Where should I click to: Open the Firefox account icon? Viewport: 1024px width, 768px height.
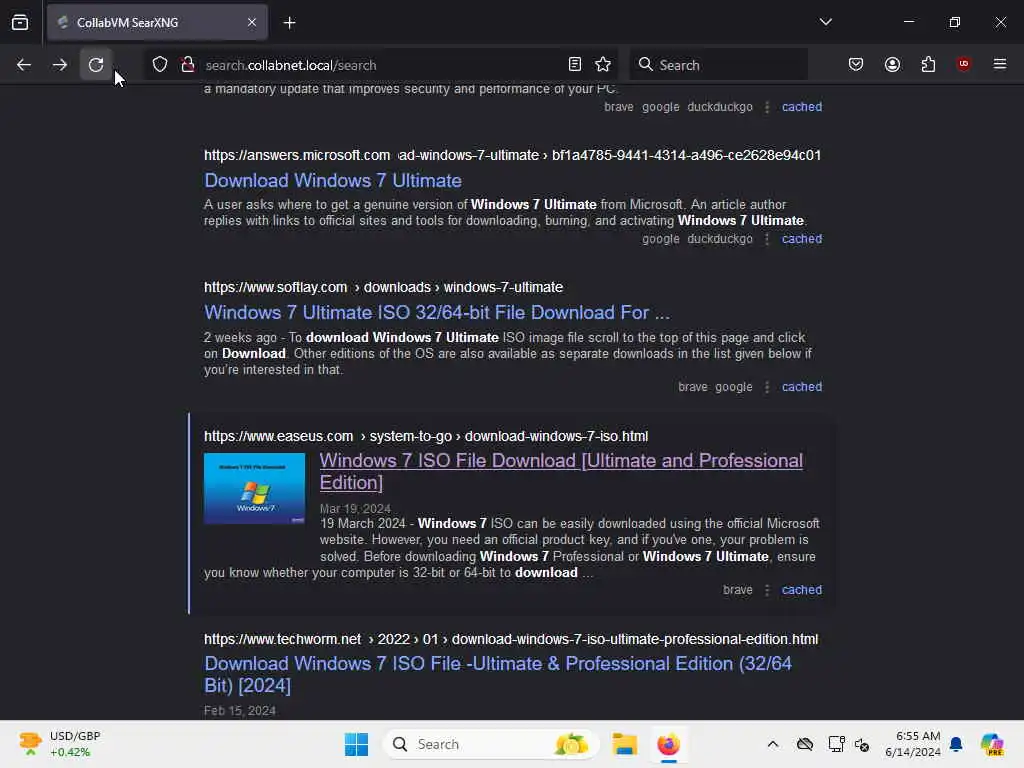point(892,64)
